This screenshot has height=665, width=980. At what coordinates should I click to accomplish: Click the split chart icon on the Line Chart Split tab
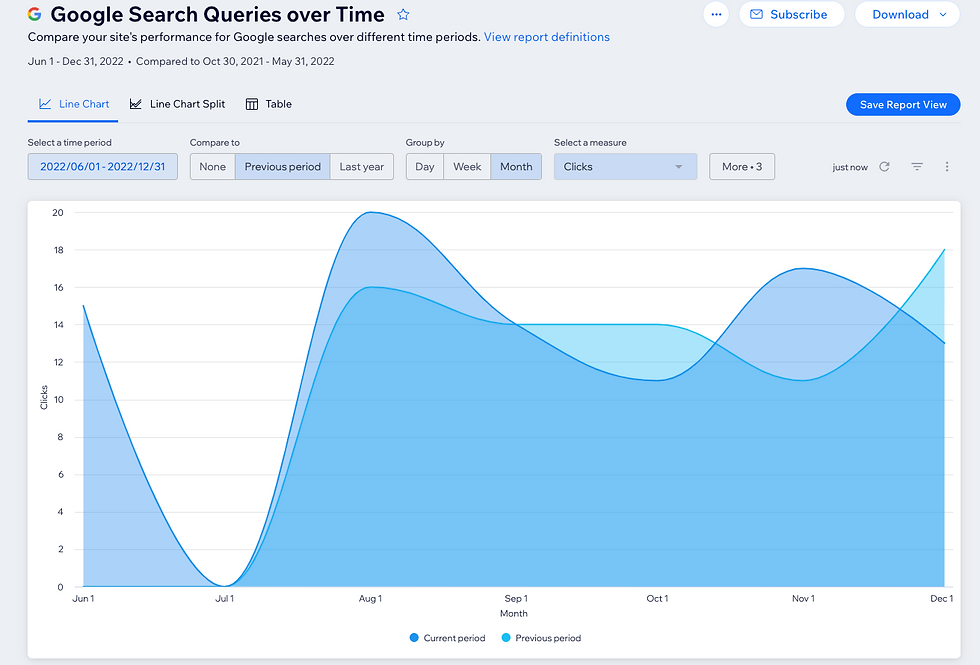click(x=136, y=104)
